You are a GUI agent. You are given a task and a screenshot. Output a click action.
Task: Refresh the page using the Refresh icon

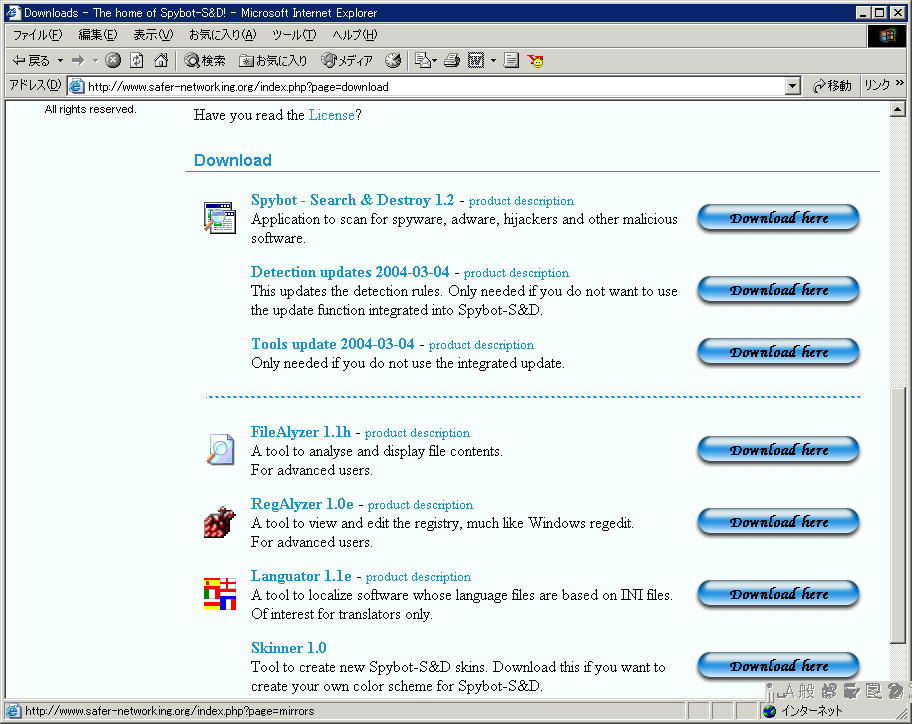click(x=137, y=60)
